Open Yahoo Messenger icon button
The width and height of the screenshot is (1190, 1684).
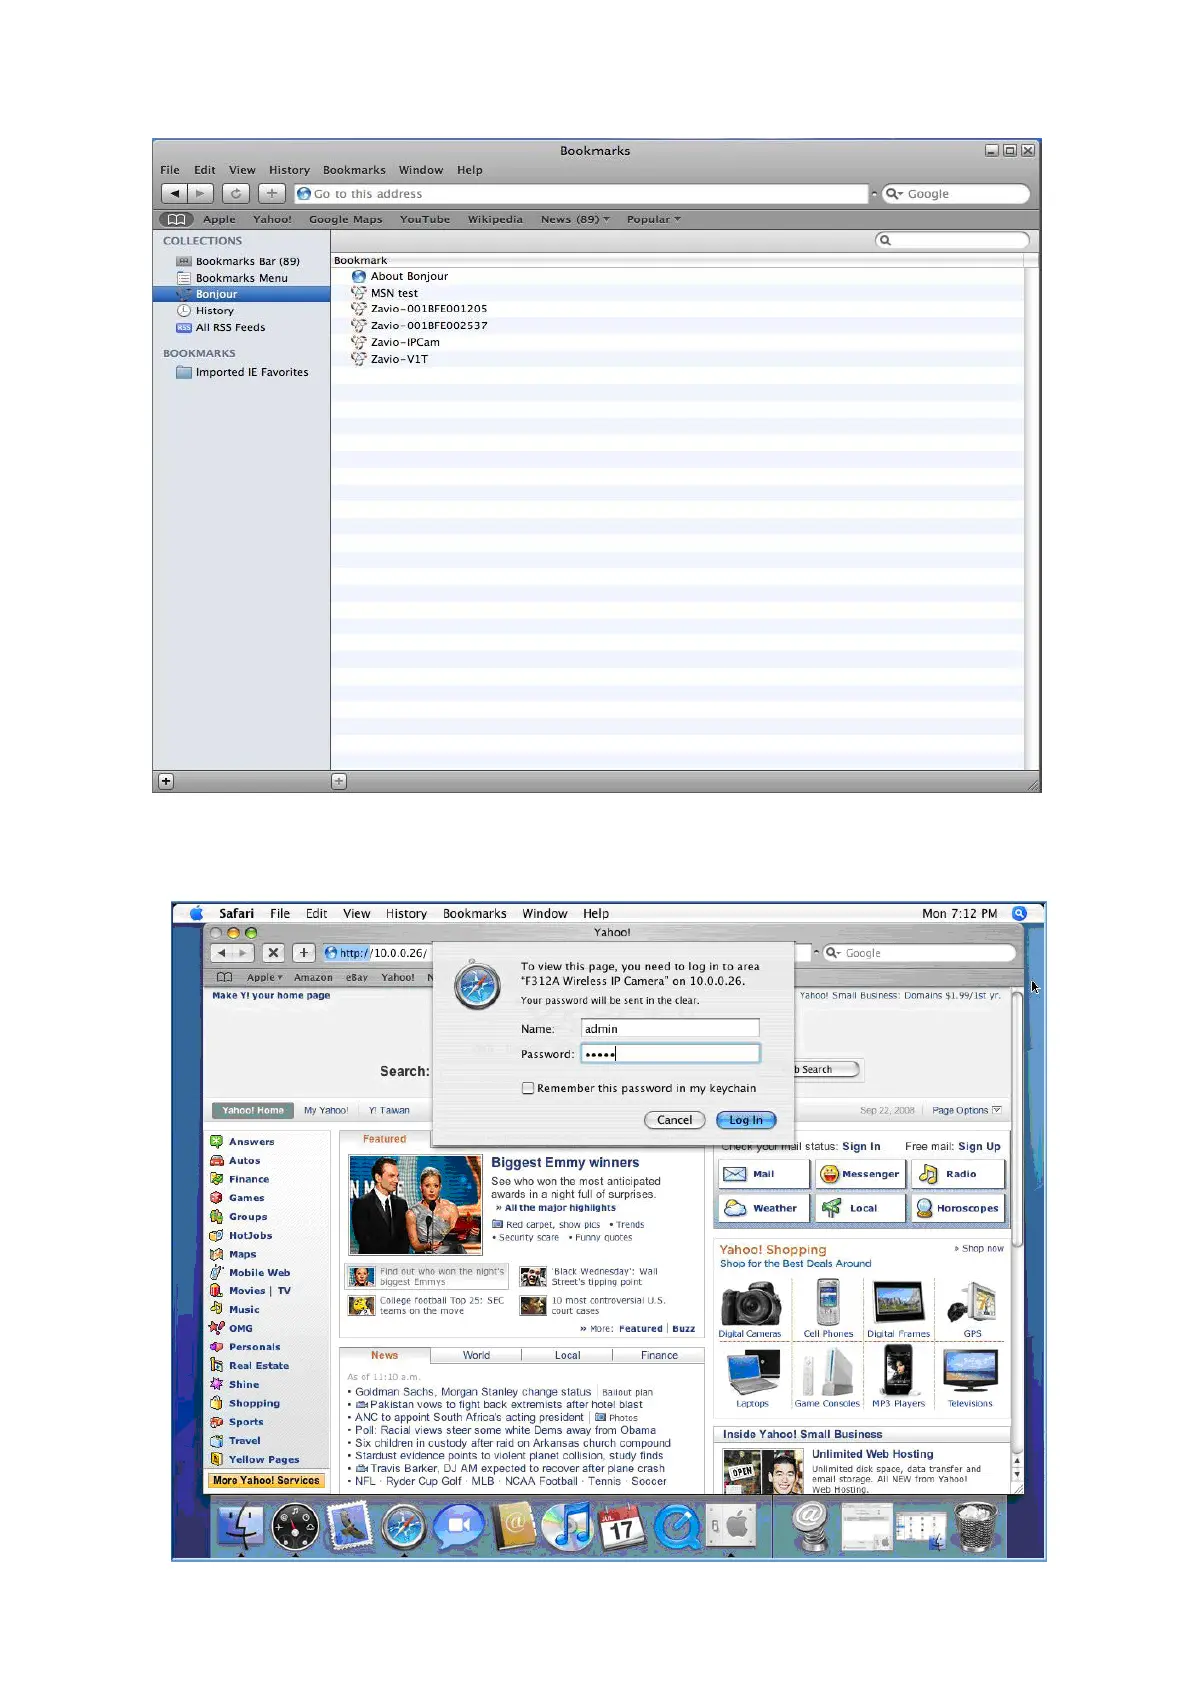tap(860, 1174)
